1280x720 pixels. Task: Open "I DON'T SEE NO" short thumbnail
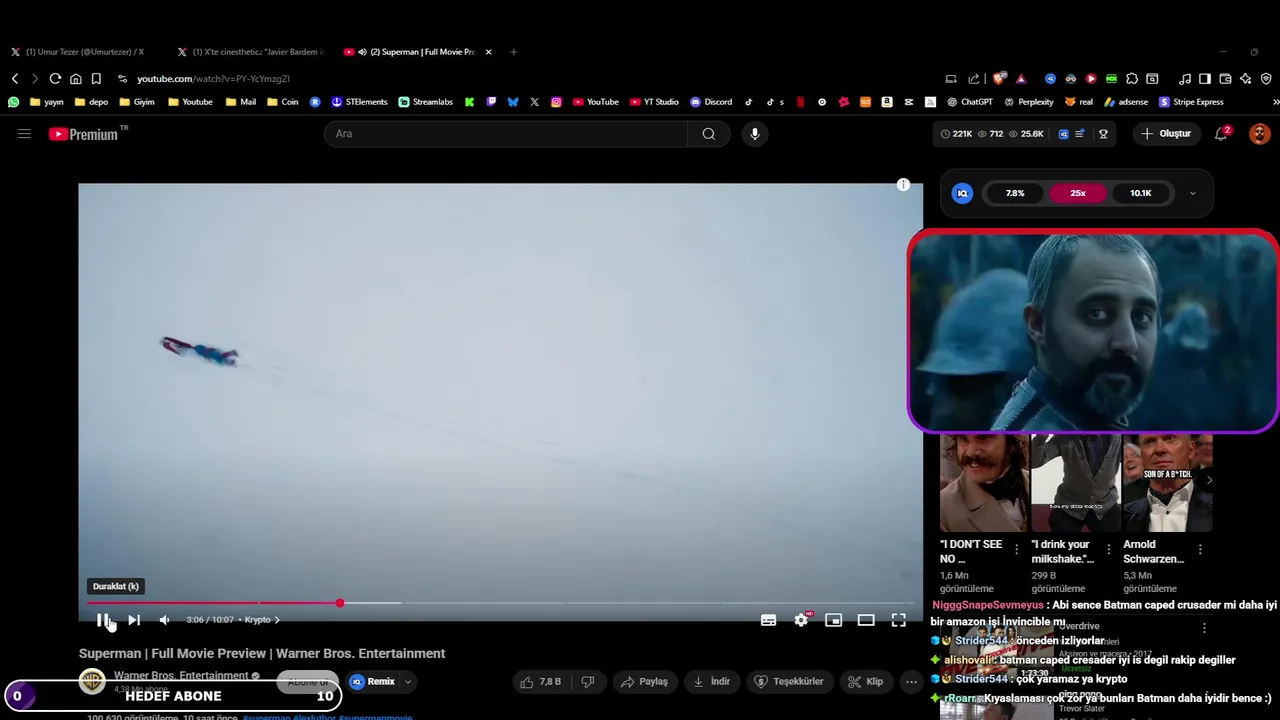pos(984,483)
